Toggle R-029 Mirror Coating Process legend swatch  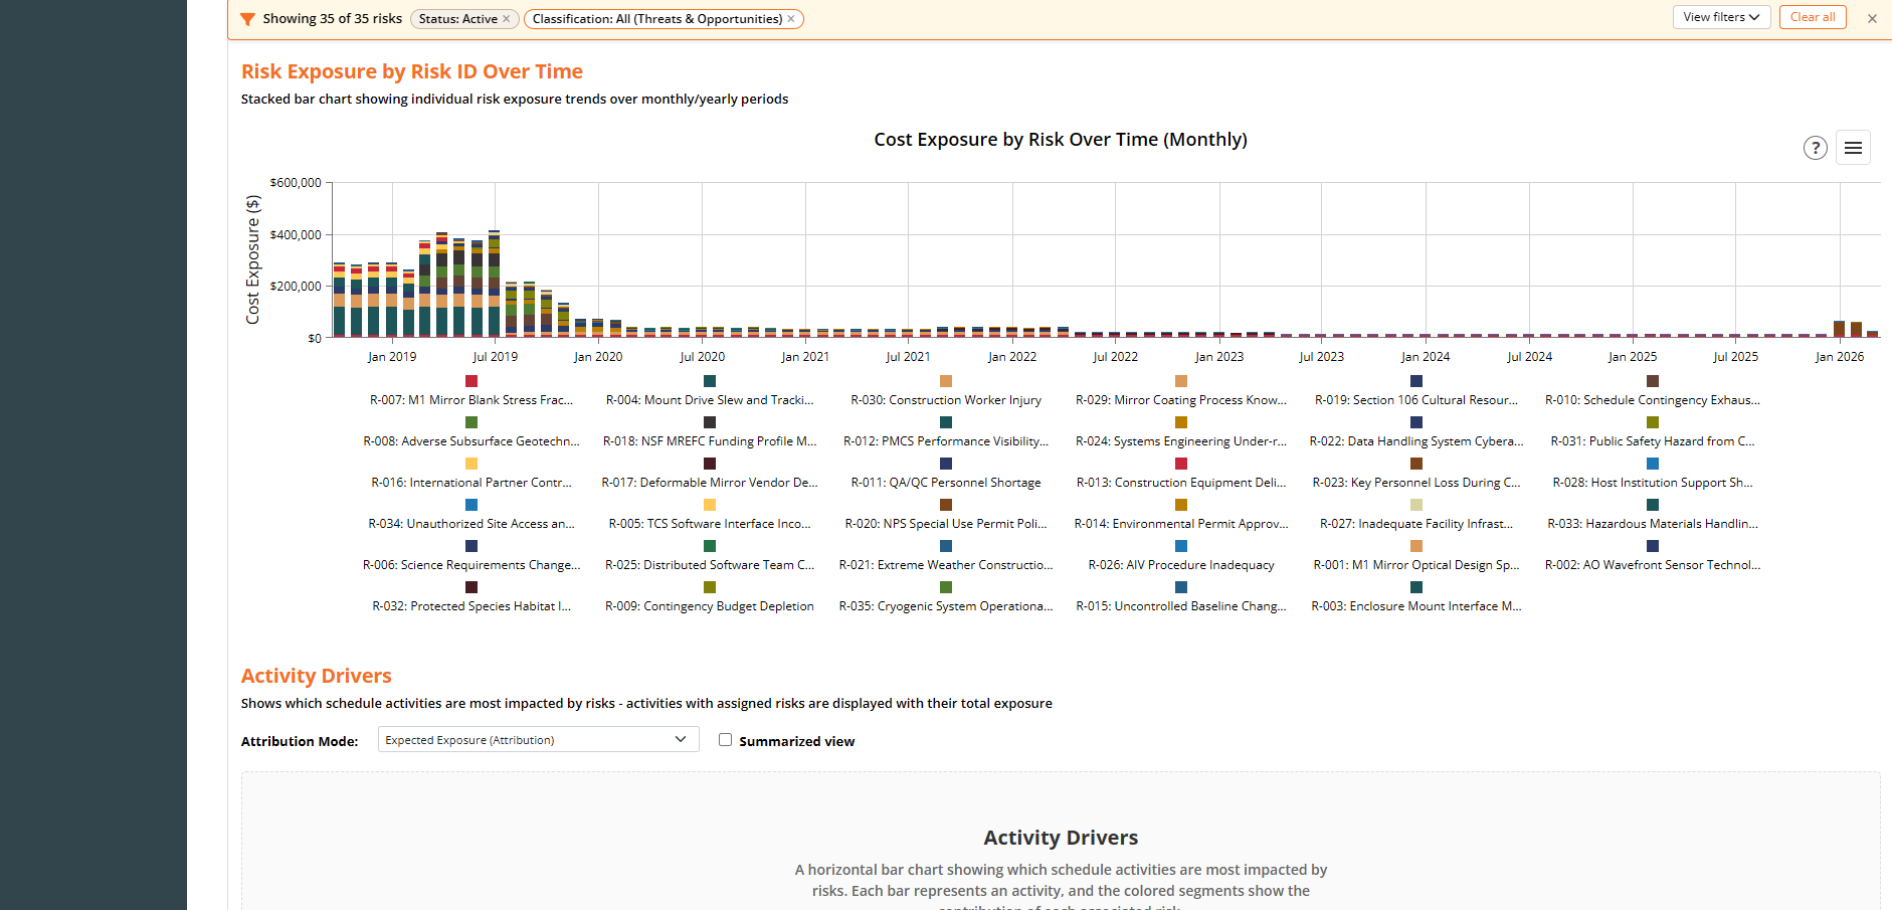pyautogui.click(x=1181, y=381)
